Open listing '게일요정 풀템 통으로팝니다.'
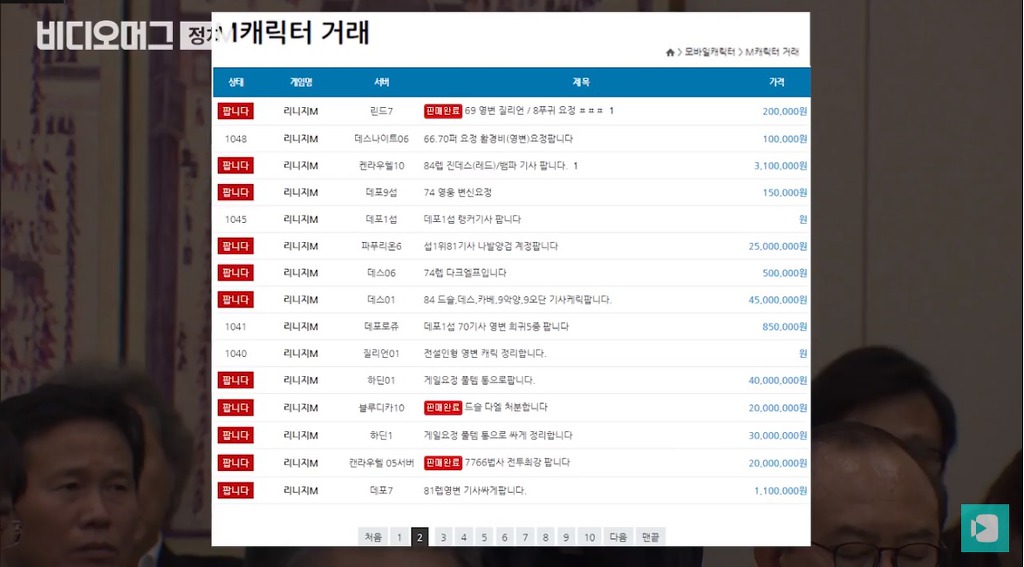The width and height of the screenshot is (1024, 567). [x=479, y=380]
